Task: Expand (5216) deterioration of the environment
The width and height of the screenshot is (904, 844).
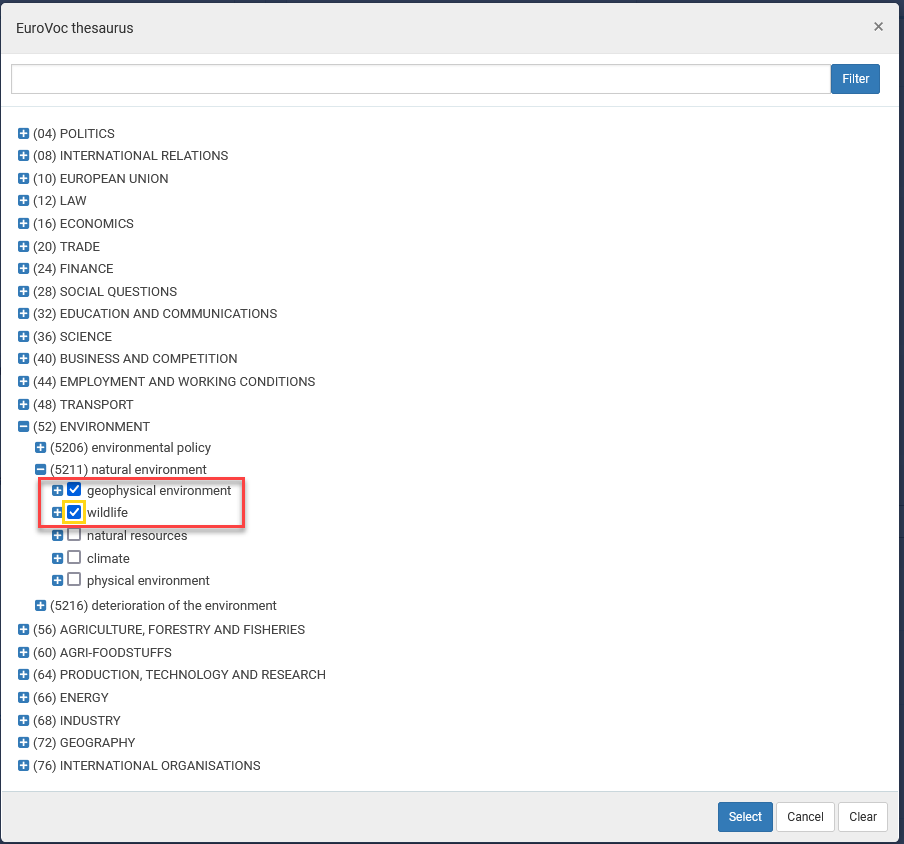Action: (x=40, y=605)
